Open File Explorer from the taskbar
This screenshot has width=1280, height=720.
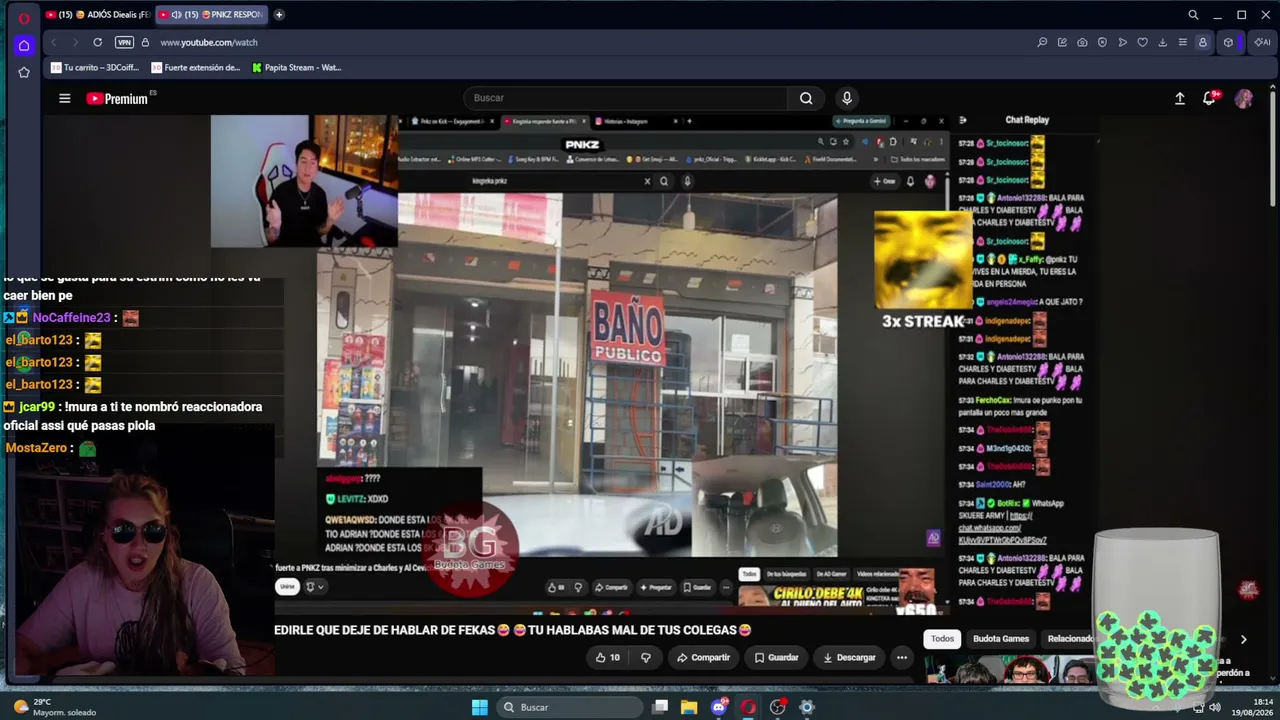click(x=689, y=707)
